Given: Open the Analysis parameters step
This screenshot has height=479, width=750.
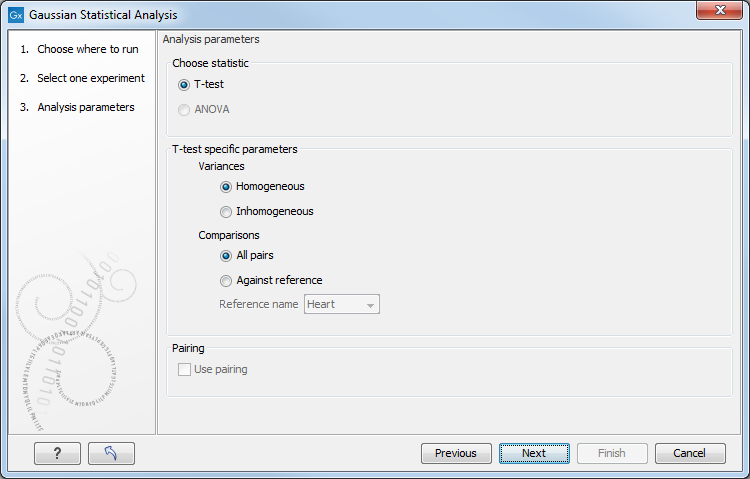Looking at the screenshot, I should click(x=86, y=107).
